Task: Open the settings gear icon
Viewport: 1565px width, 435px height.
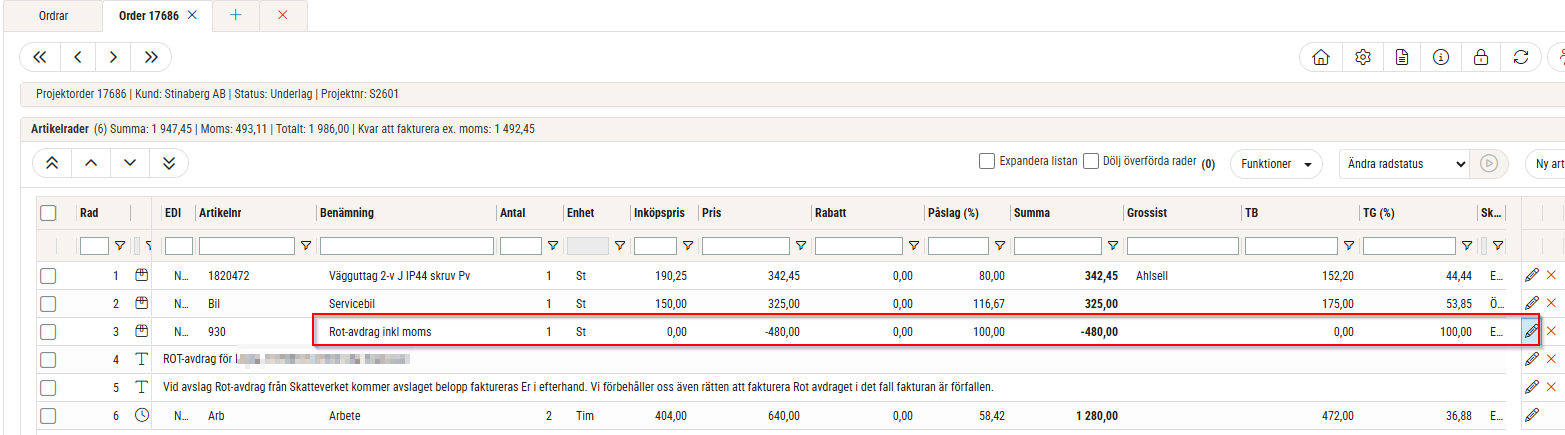Action: coord(1361,57)
